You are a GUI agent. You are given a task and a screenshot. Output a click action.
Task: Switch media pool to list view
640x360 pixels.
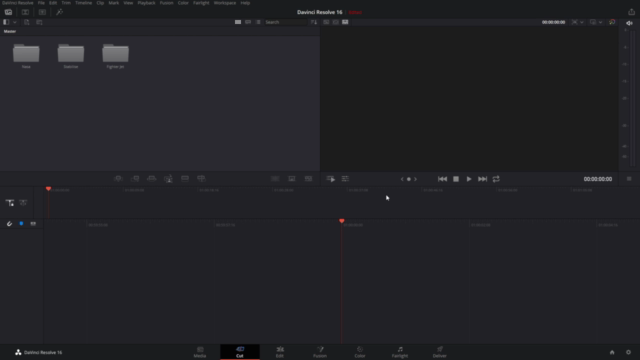pos(258,22)
